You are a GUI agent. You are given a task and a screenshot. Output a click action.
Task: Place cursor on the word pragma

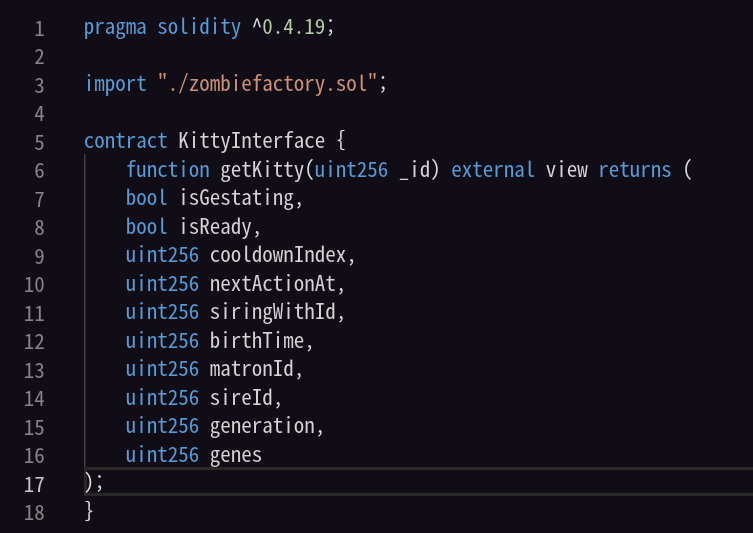[x=115, y=27]
